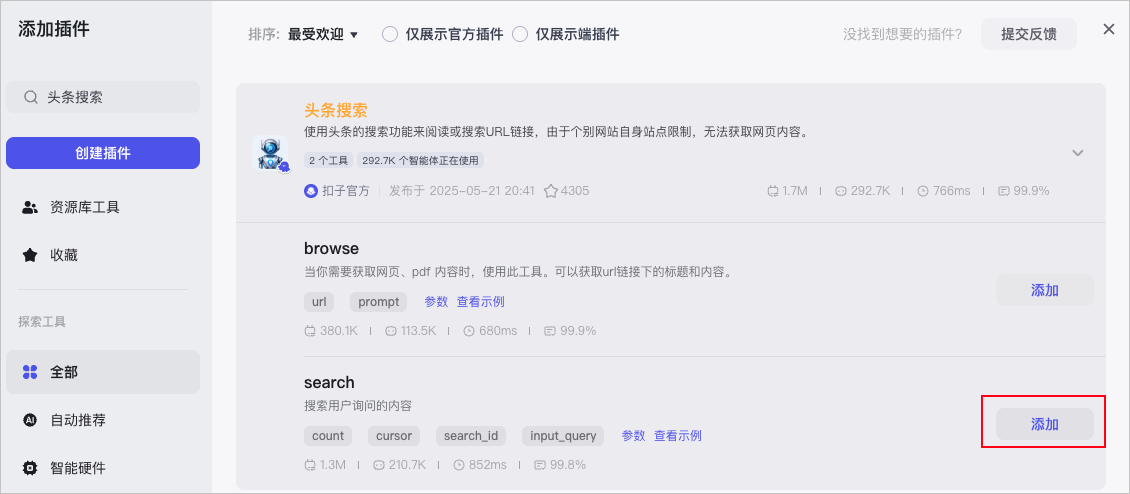Click the search_id parameter tag

[x=471, y=436]
